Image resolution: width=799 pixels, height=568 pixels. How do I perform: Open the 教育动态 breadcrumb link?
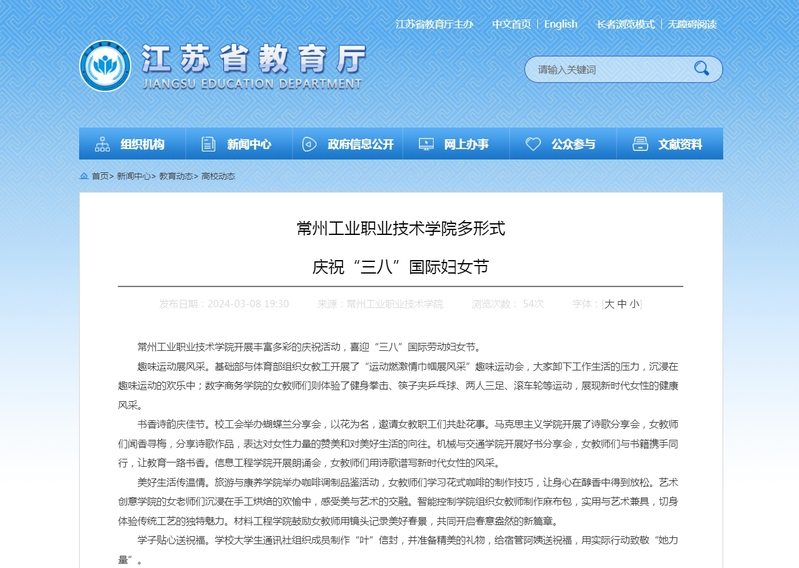click(176, 176)
